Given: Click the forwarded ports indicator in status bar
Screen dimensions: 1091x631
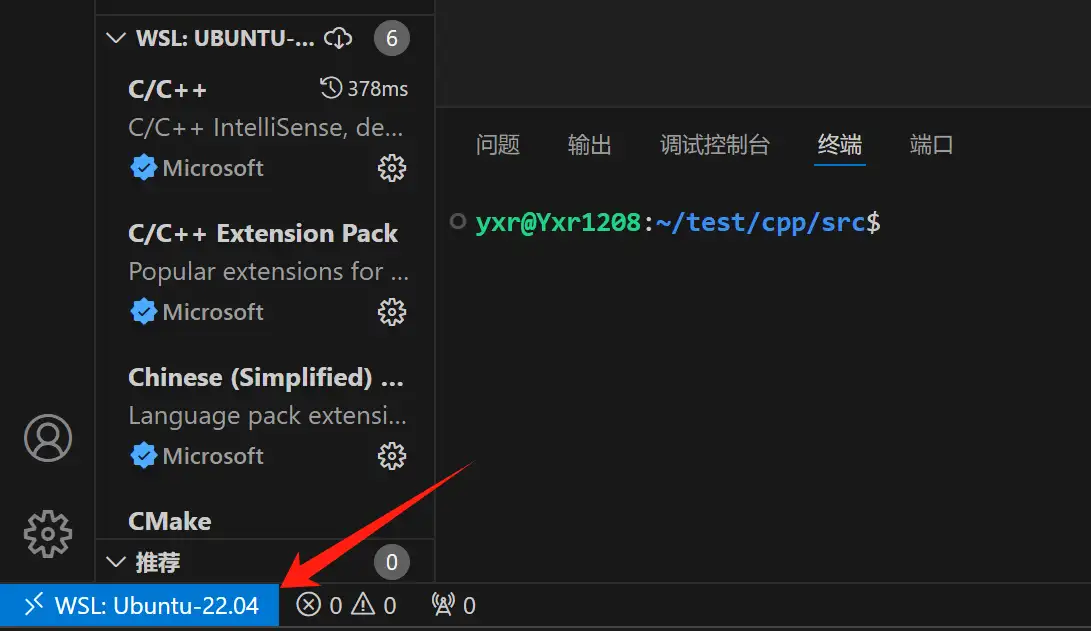Looking at the screenshot, I should click(x=451, y=604).
